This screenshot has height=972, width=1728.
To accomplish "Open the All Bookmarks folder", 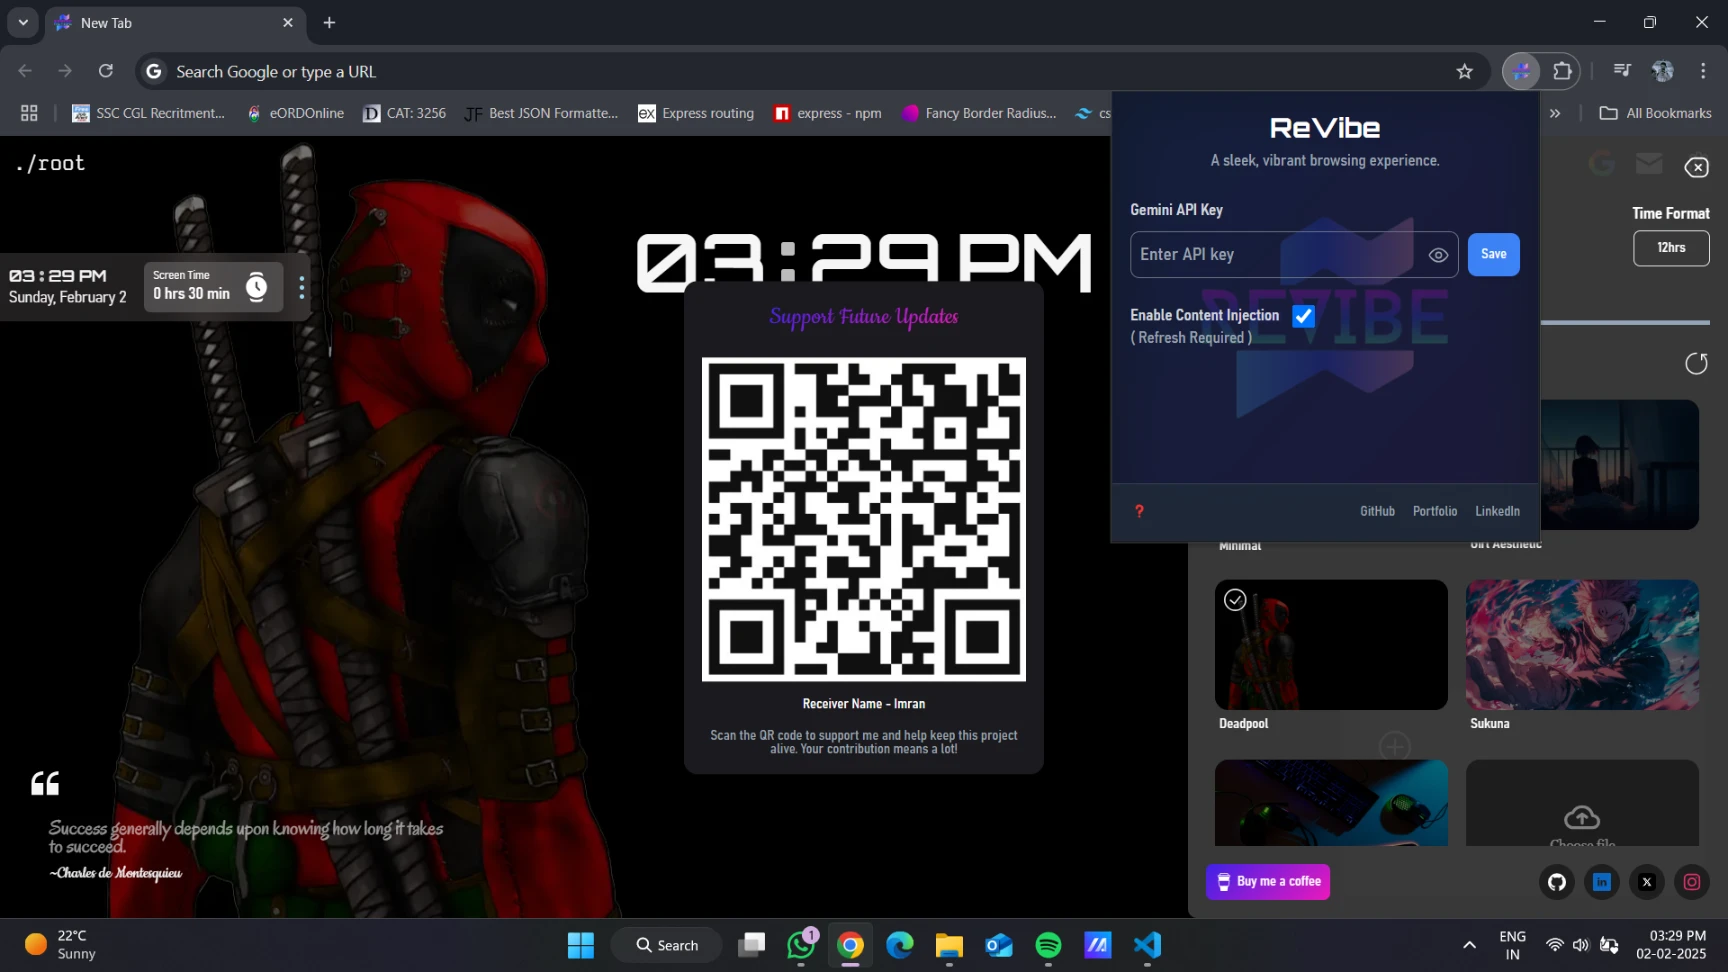I will coord(1655,113).
